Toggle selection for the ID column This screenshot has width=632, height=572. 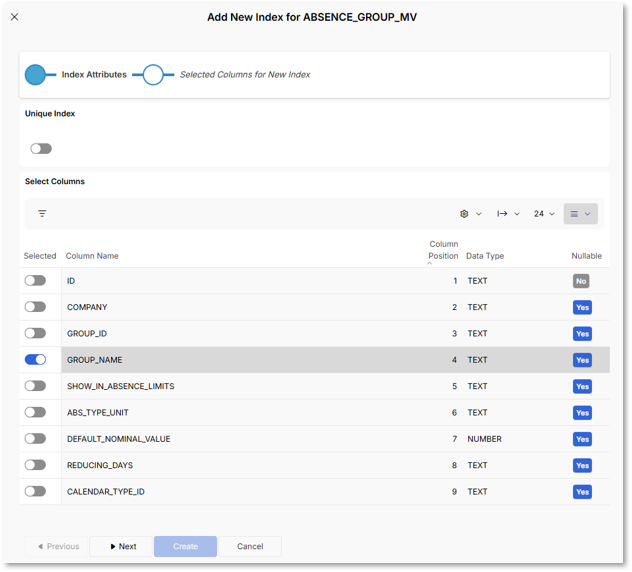tap(35, 281)
